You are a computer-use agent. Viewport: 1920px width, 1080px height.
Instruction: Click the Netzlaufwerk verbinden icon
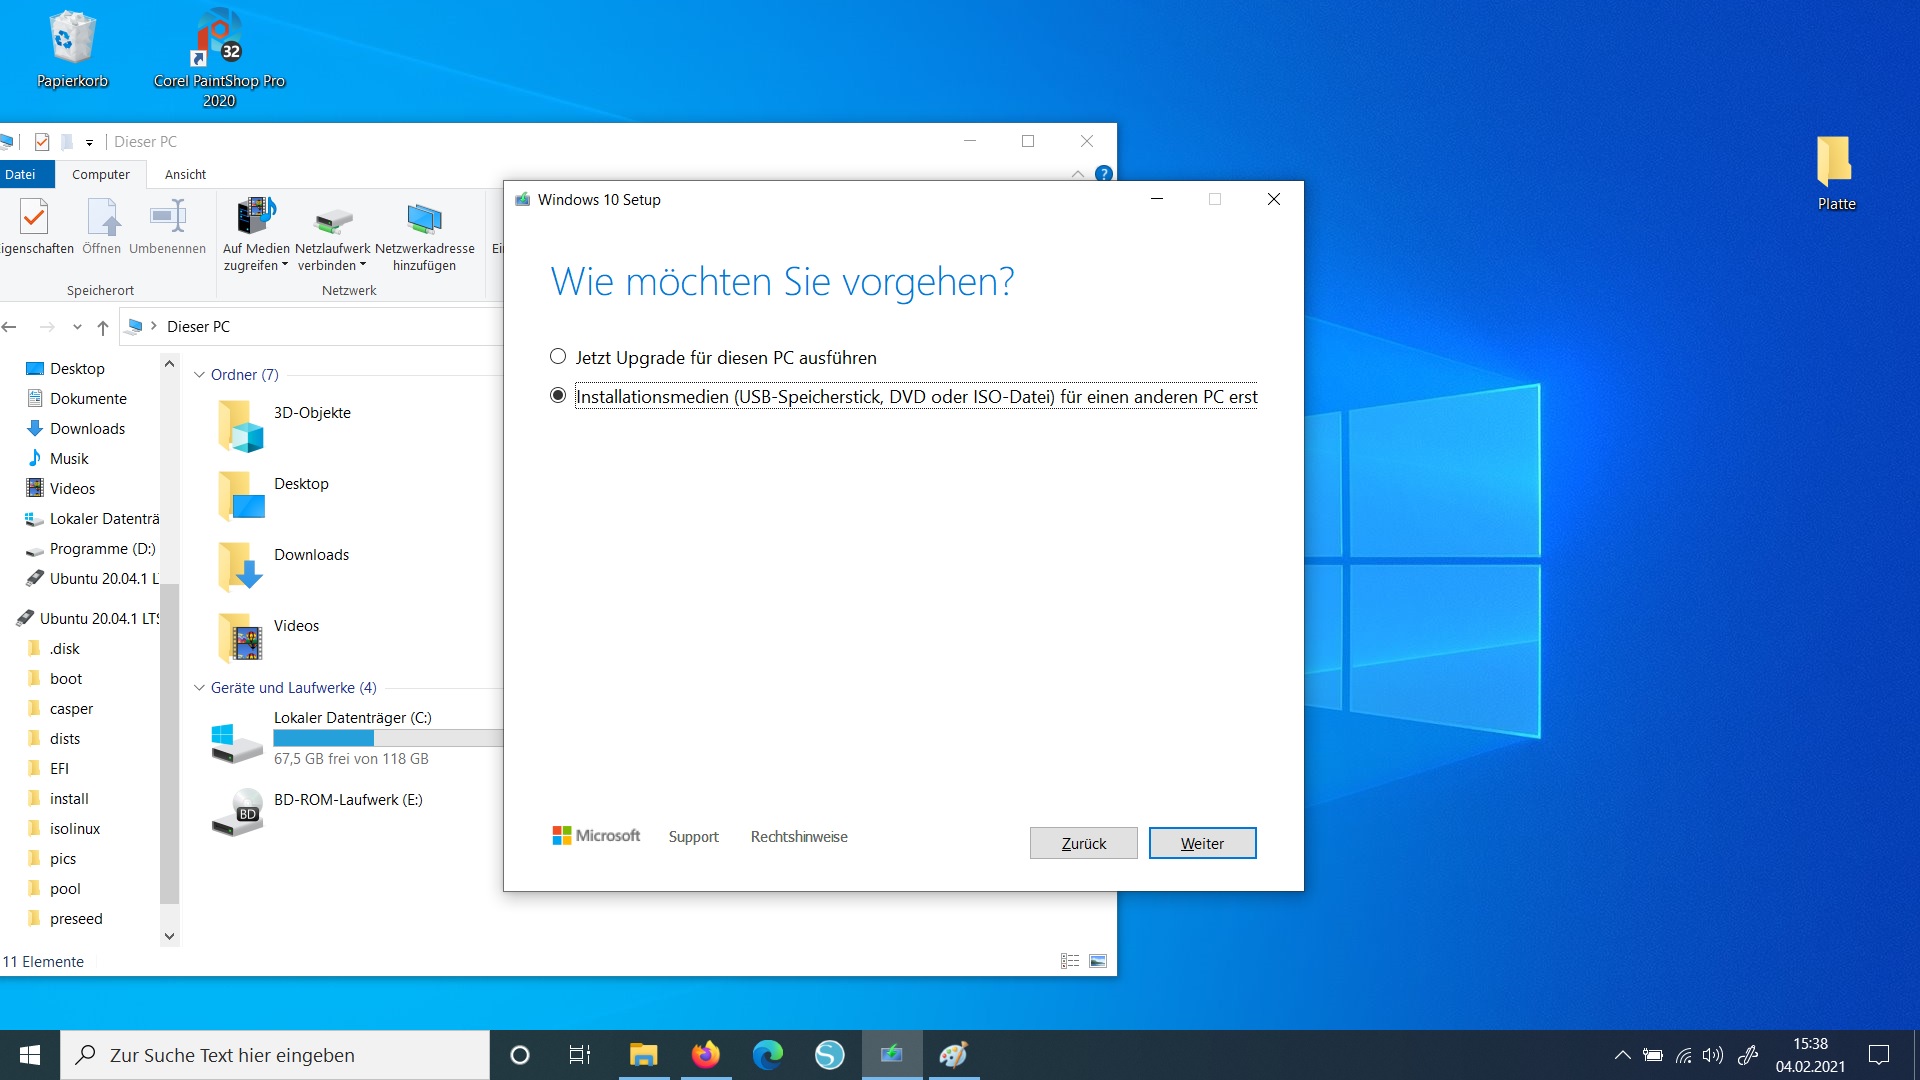[332, 219]
